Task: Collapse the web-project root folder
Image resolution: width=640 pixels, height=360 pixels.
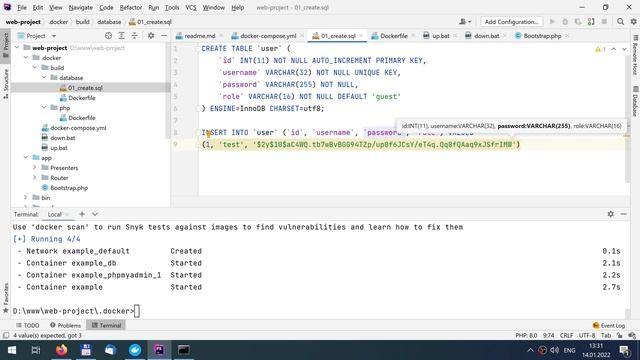Action: (x=17, y=48)
